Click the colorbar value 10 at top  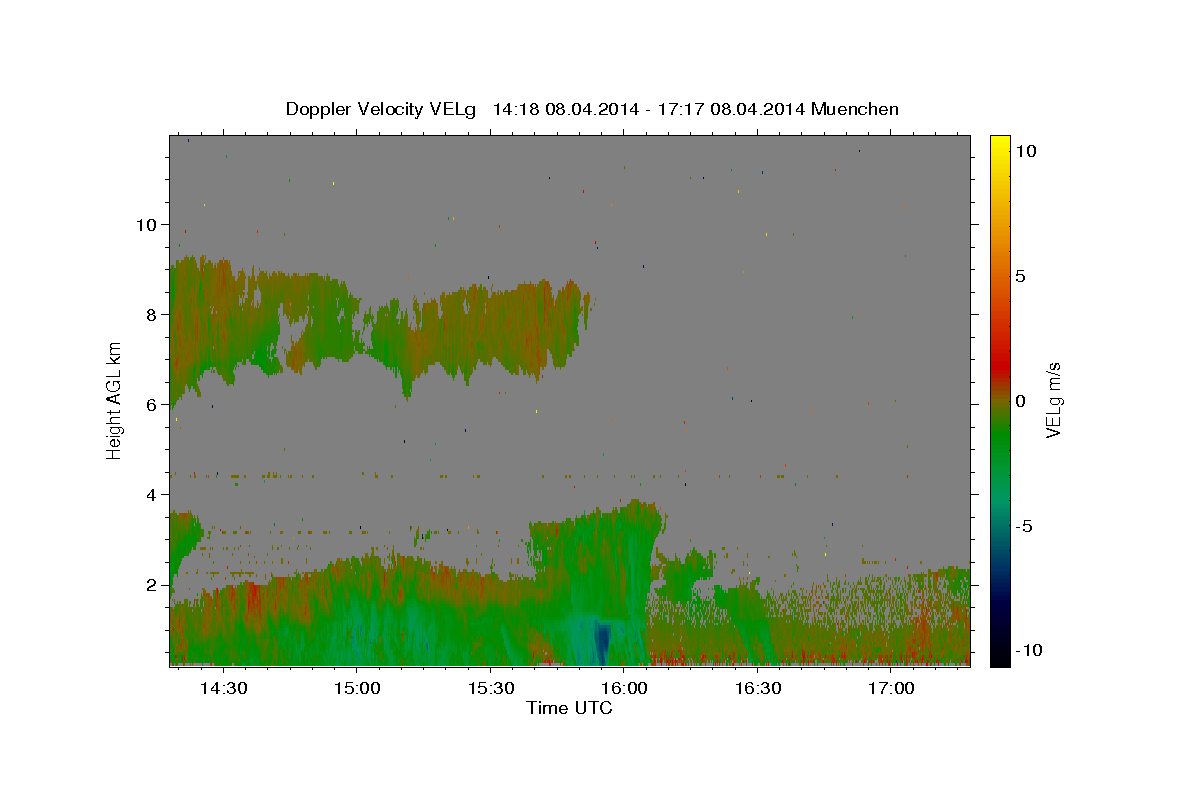point(1025,151)
